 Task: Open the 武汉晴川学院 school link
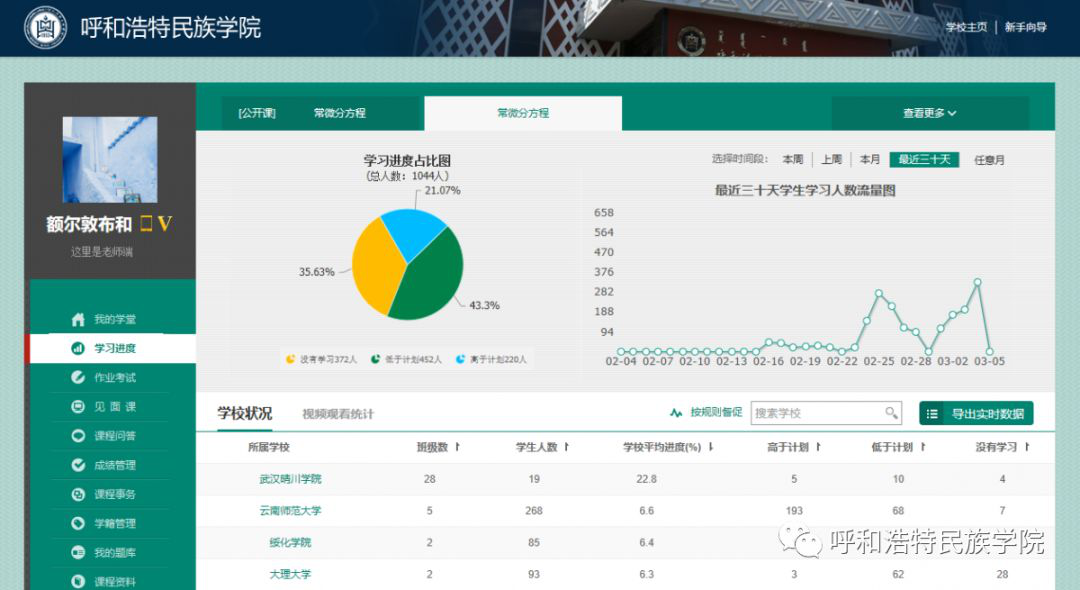290,479
